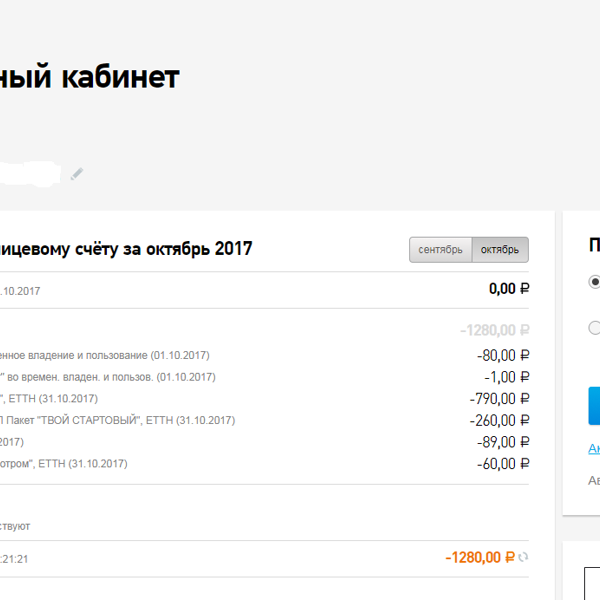Click the blue payment button
Screen dimensions: 600x600
click(x=594, y=406)
